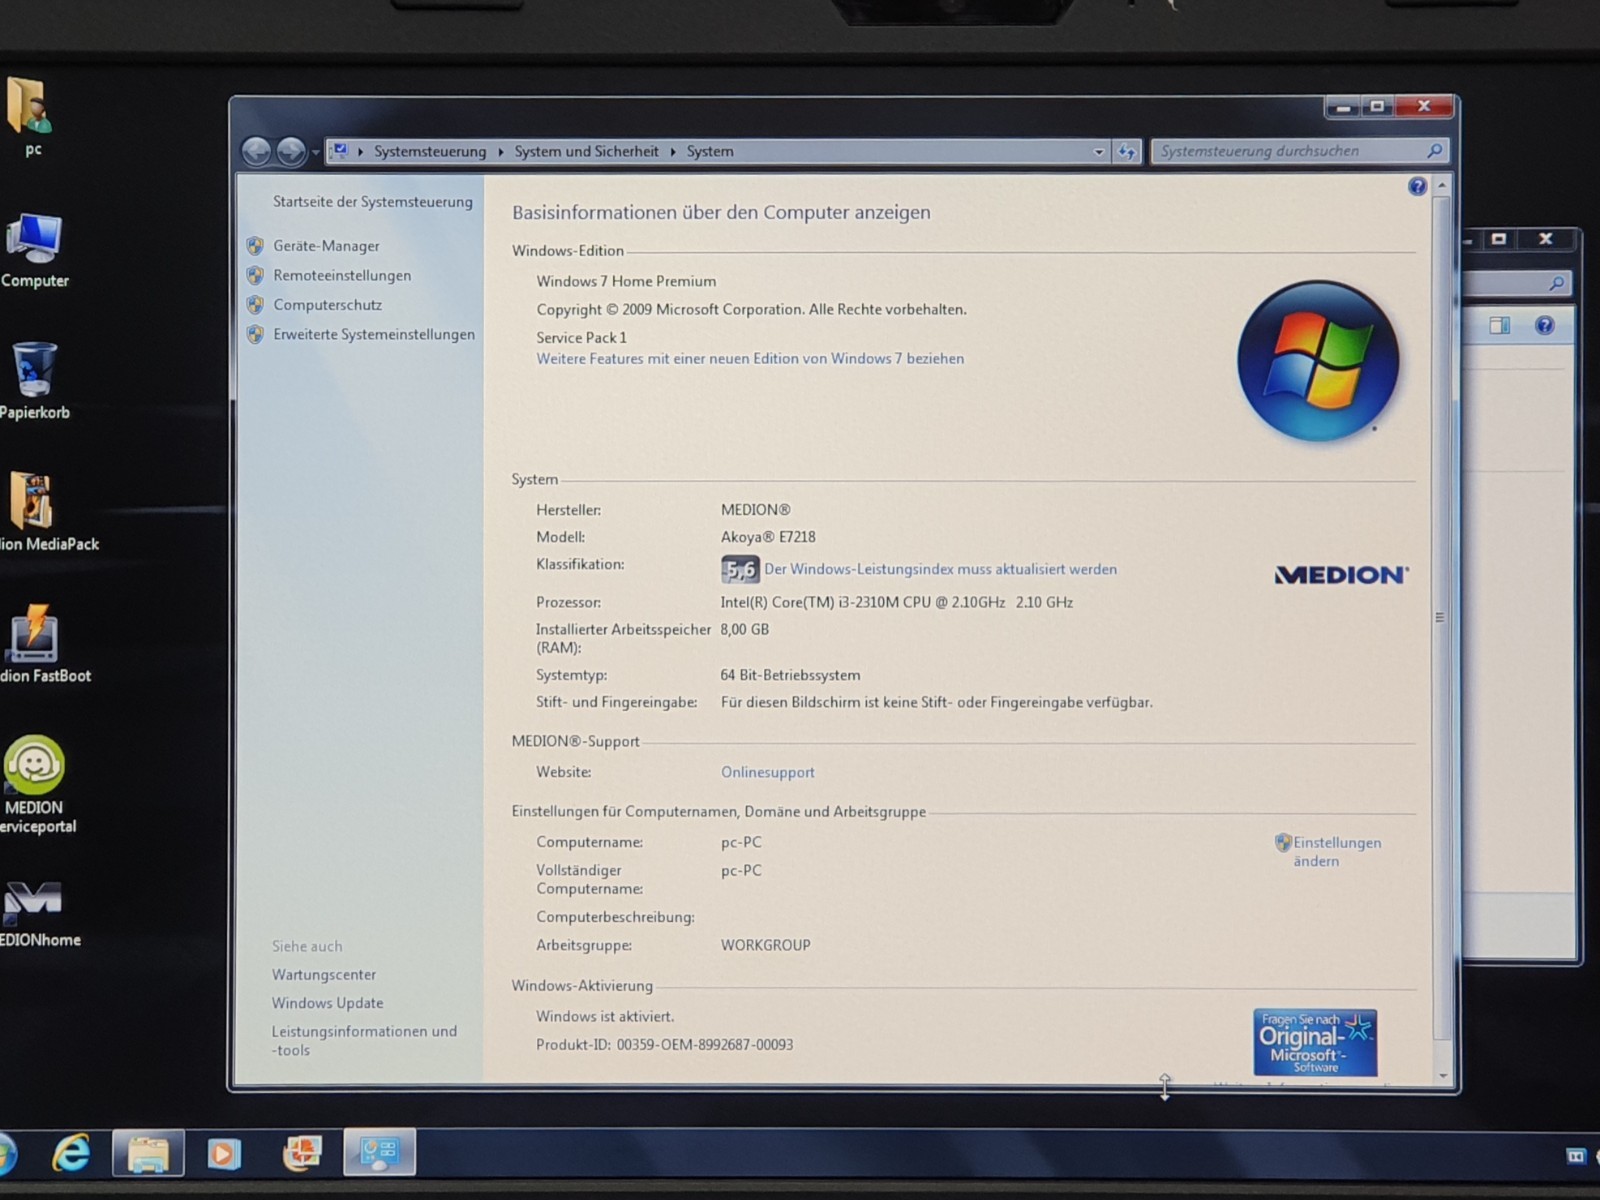This screenshot has width=1600, height=1200.
Task: Click Weitere Features mit einer neuen Edition link
Action: (x=750, y=359)
